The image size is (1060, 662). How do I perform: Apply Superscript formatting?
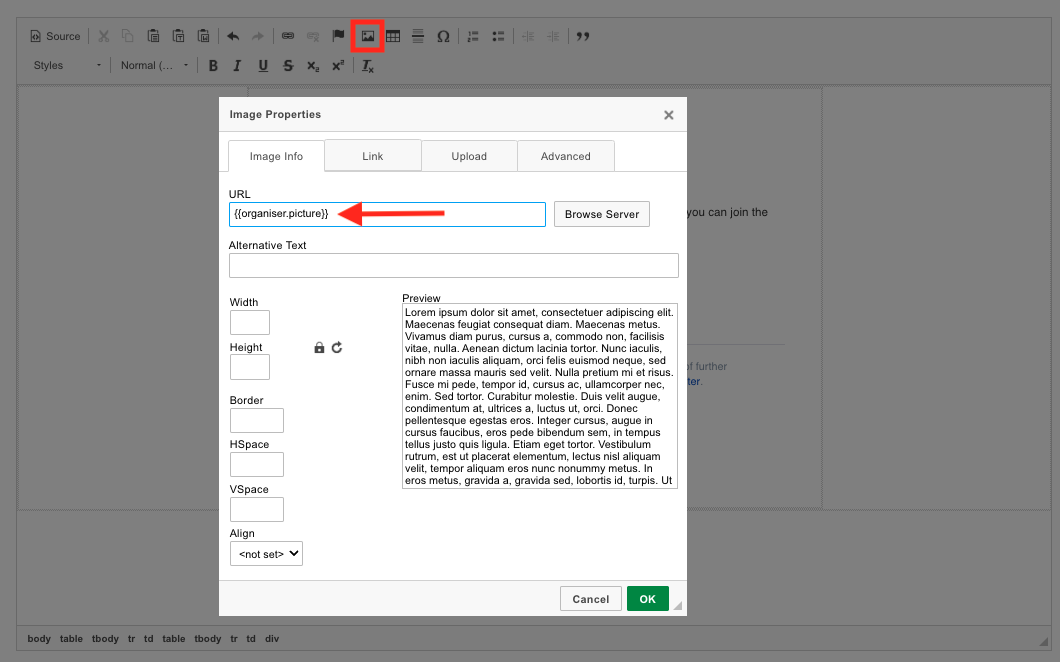pos(338,66)
